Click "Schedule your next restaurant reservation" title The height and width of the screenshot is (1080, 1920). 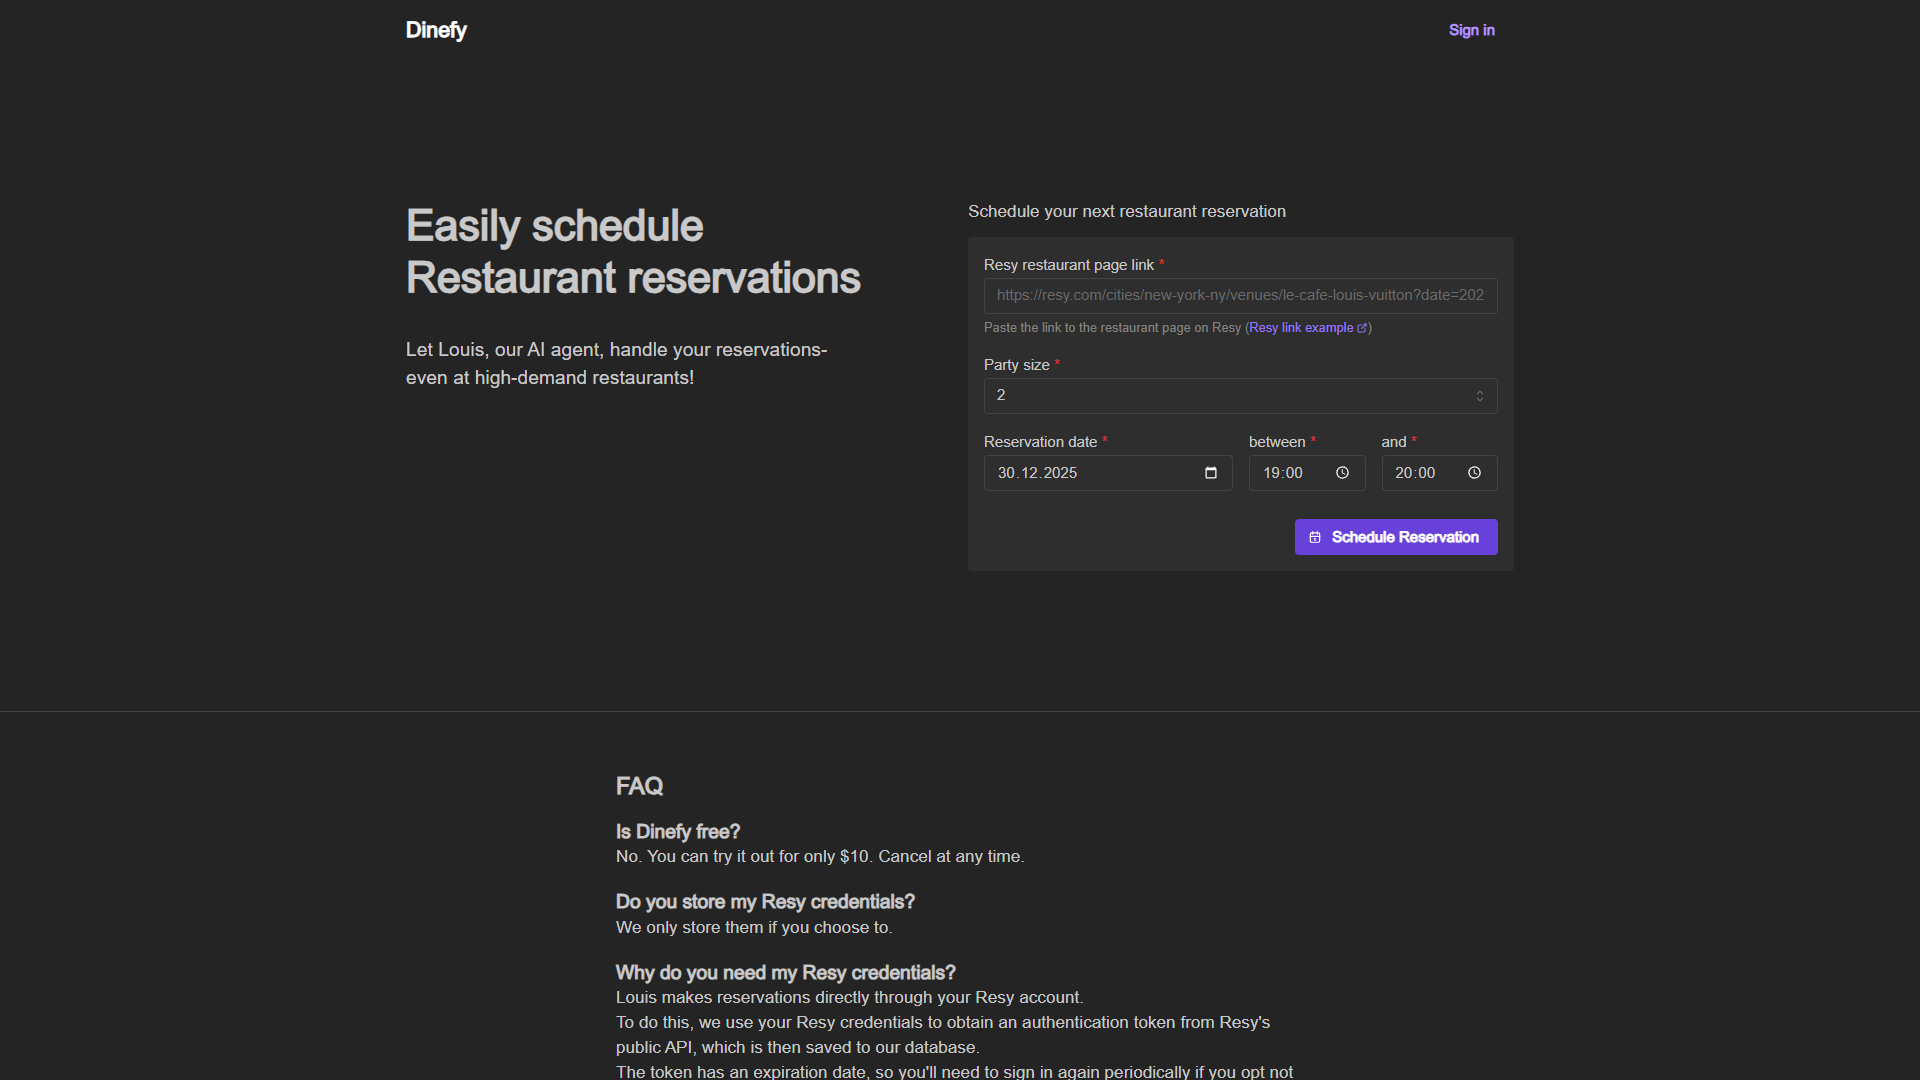(x=1127, y=212)
